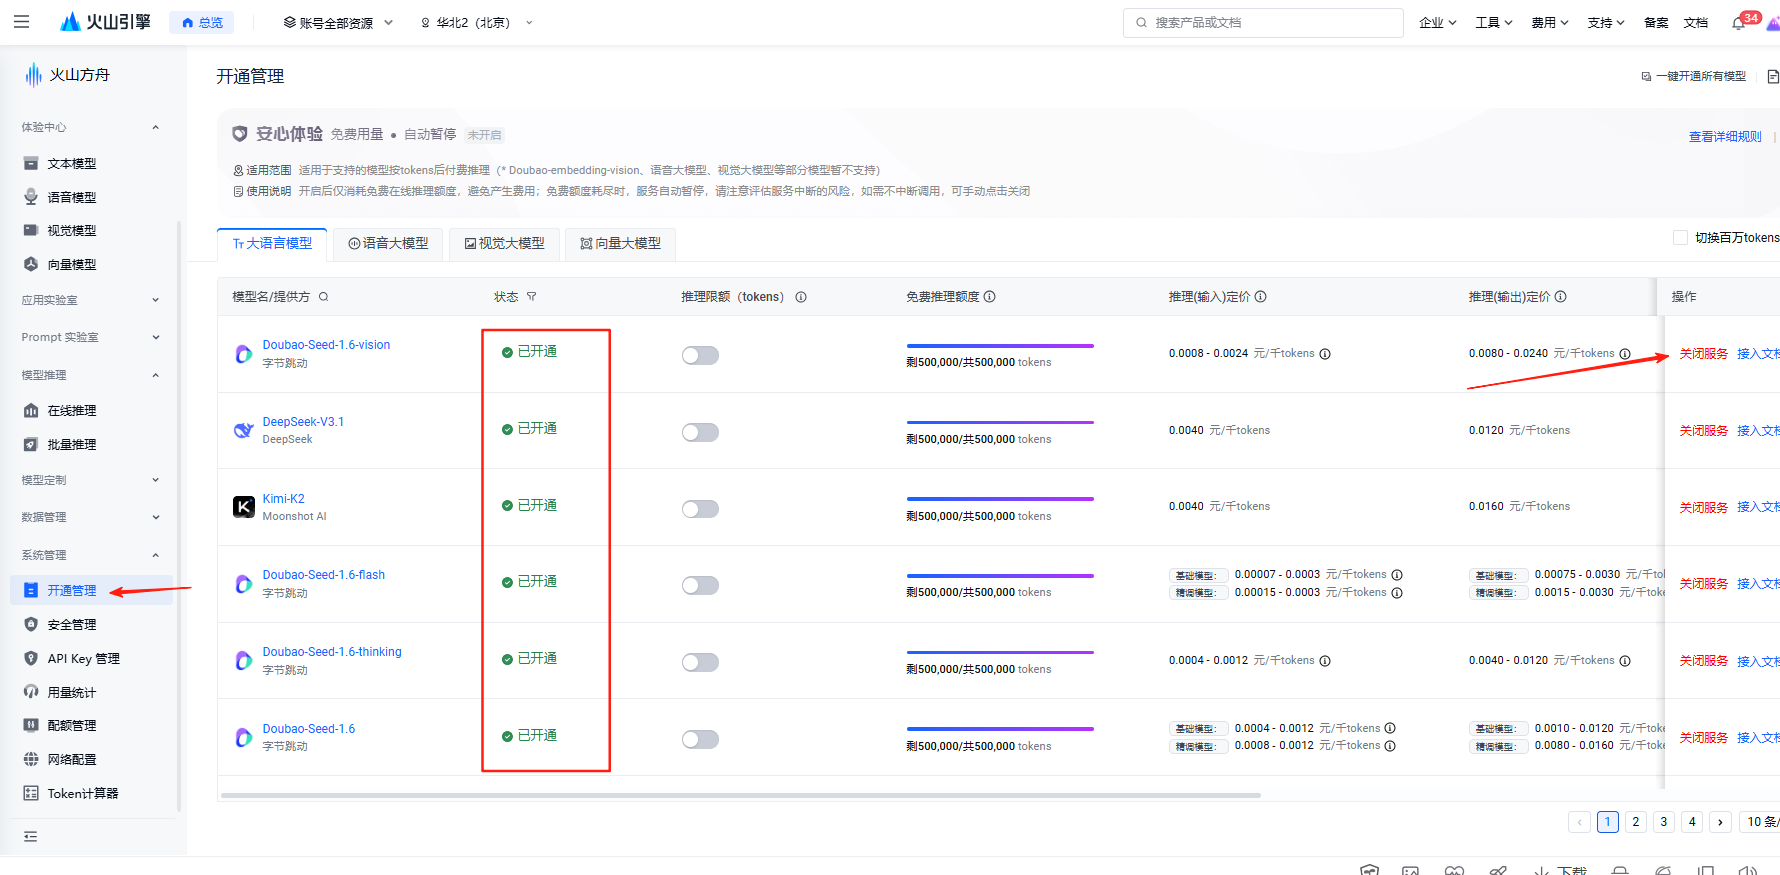The height and width of the screenshot is (875, 1780).
Task: Click the 网络配置 globe icon
Action: click(31, 759)
